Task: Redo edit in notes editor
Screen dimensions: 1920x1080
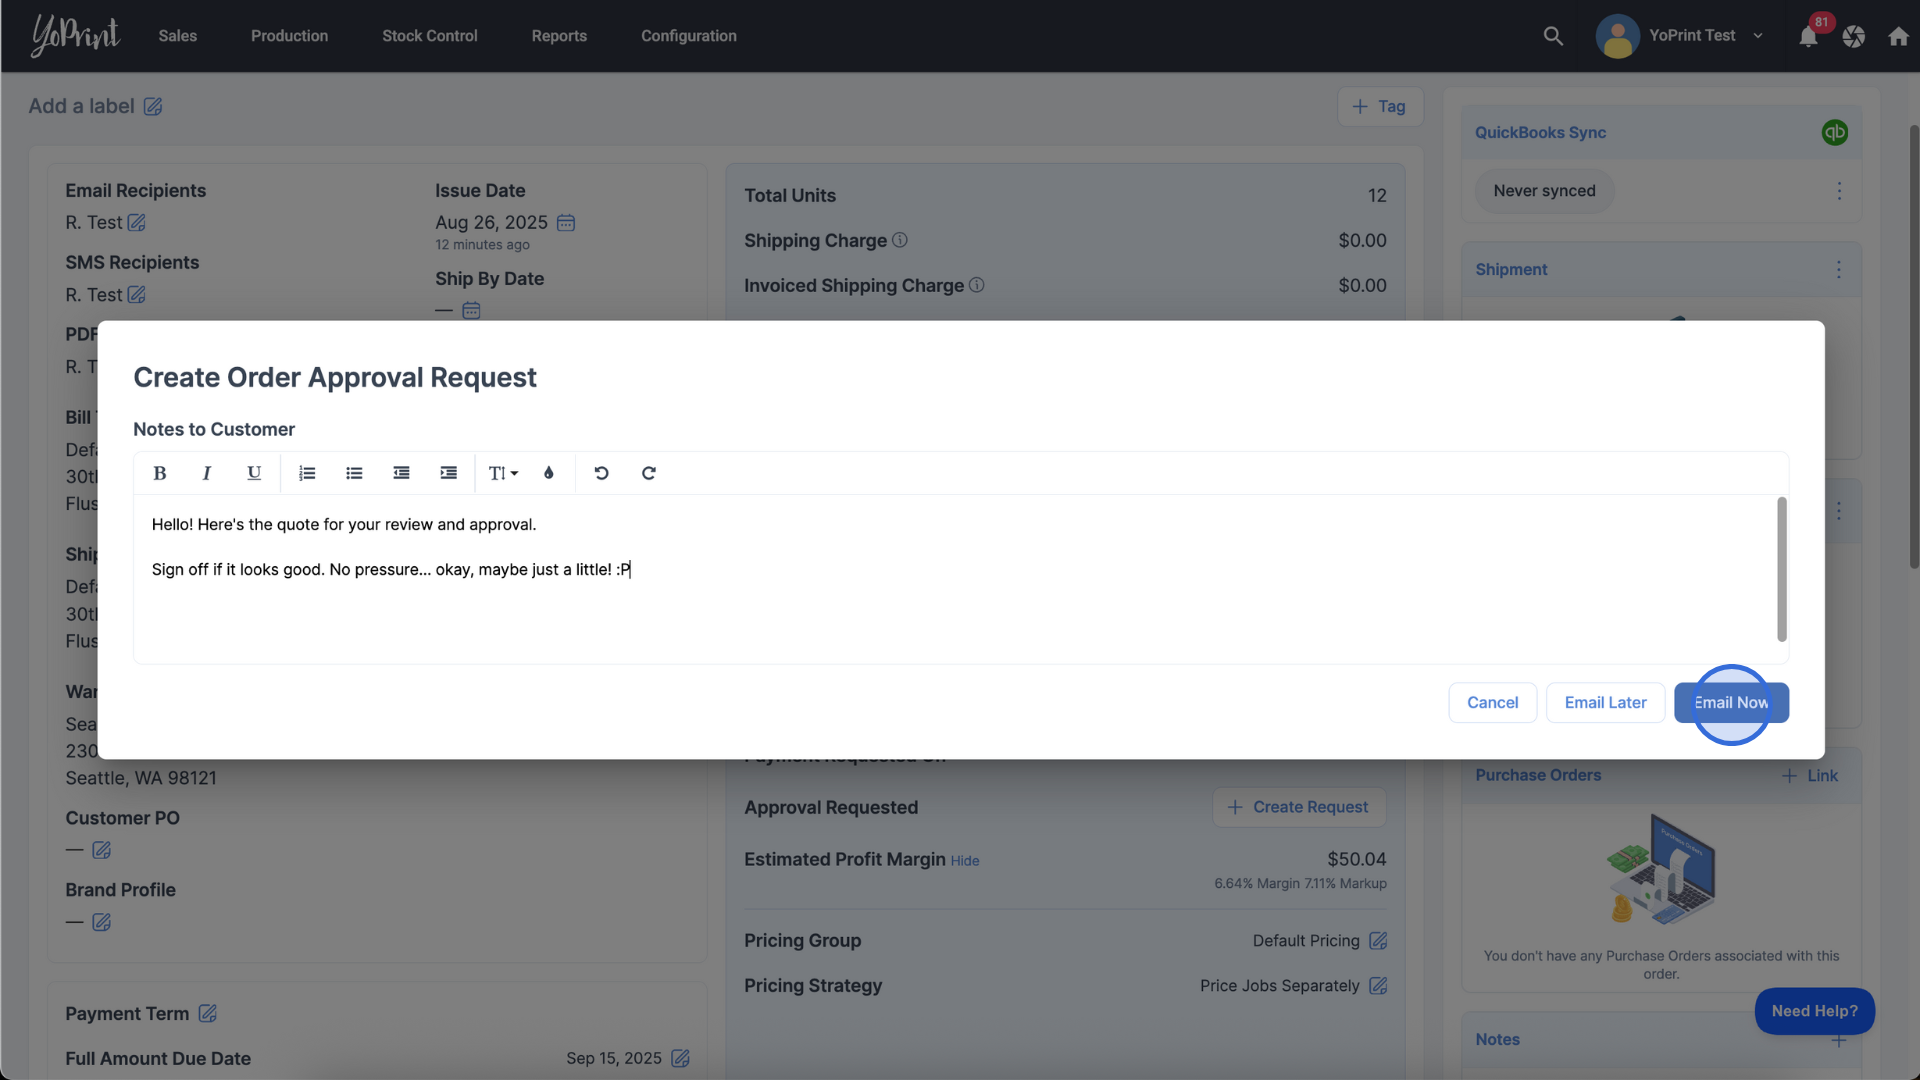Action: tap(648, 473)
